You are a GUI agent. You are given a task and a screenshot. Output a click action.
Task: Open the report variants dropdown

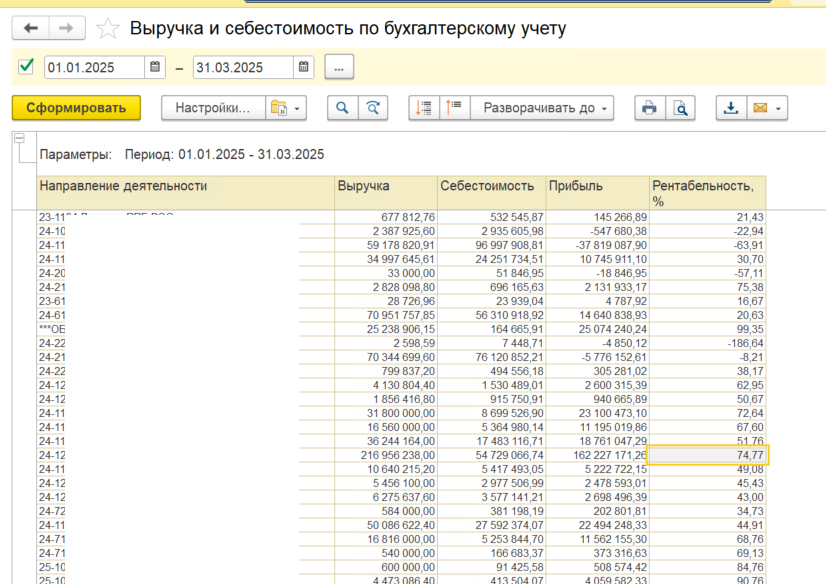tap(286, 108)
